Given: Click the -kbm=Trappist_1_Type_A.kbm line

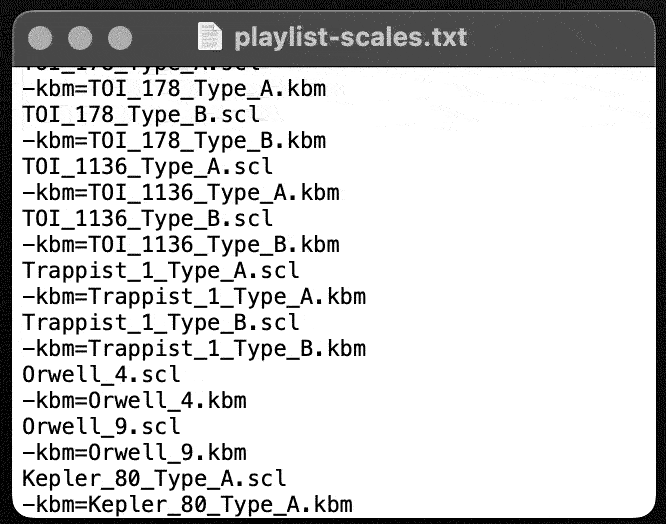Looking at the screenshot, I should click(x=194, y=296).
